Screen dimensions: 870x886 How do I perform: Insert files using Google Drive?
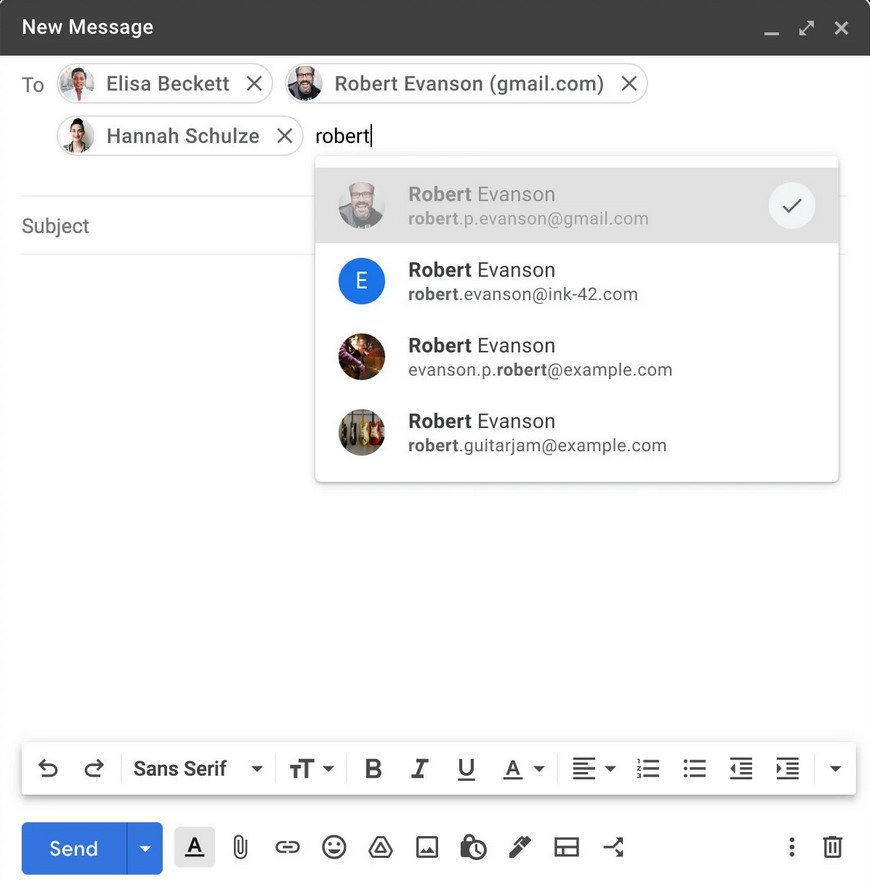(x=380, y=847)
